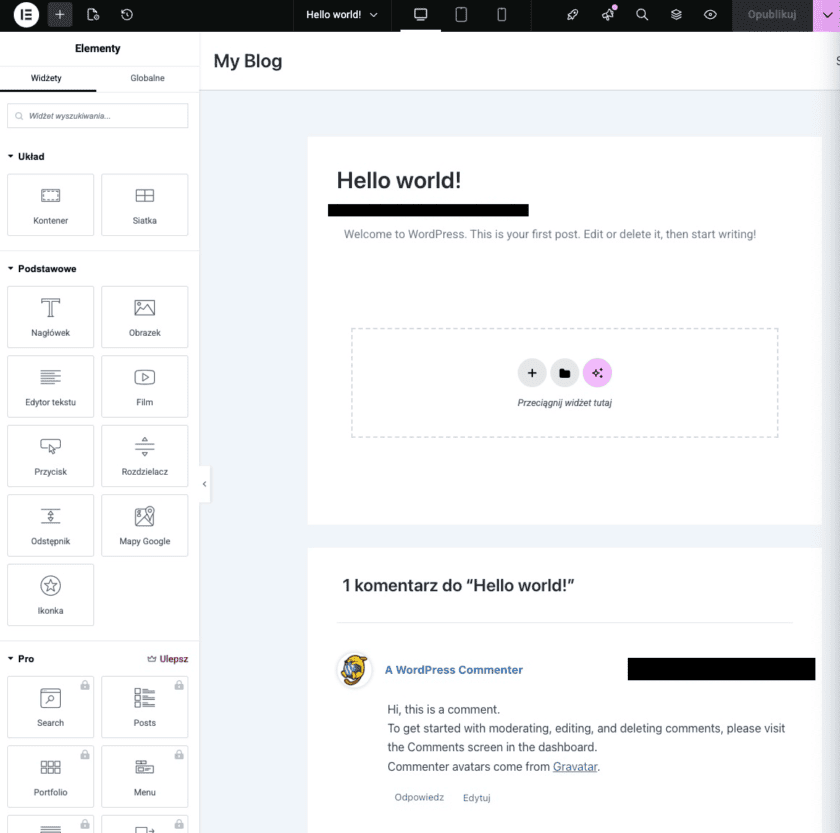Click the Elementor logo menu icon

pyautogui.click(x=26, y=15)
